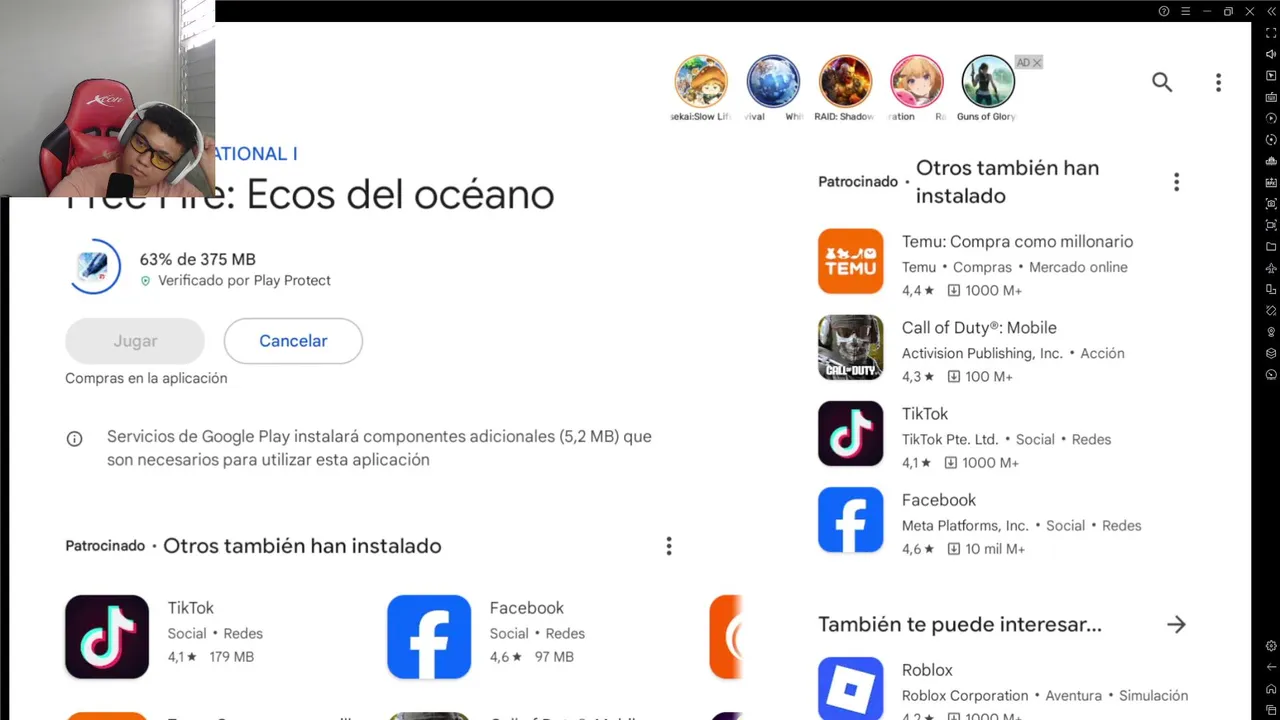
Task: Click the TikTok Pte. Ltd. text
Action: (949, 440)
